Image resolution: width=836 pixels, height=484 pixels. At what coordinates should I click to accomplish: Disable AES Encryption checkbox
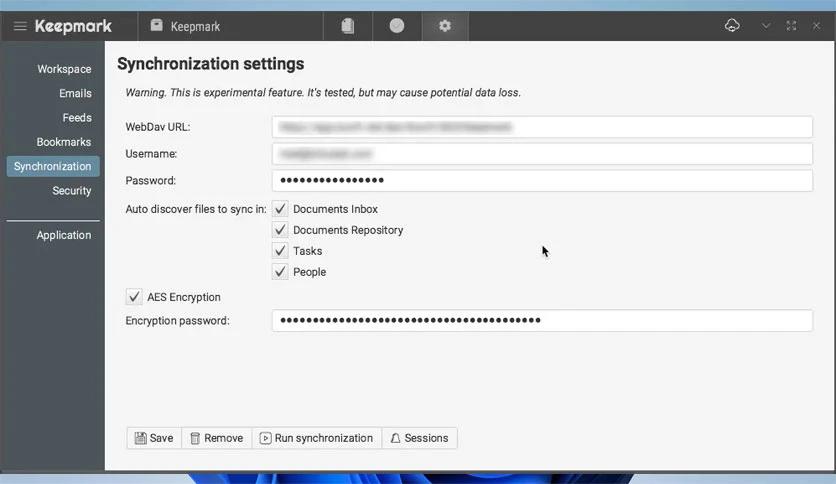tap(134, 297)
